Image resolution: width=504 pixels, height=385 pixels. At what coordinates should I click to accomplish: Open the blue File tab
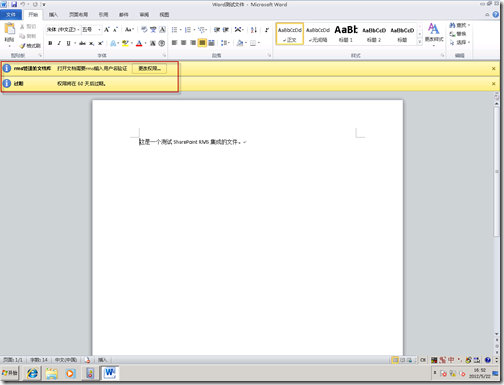pos(11,15)
